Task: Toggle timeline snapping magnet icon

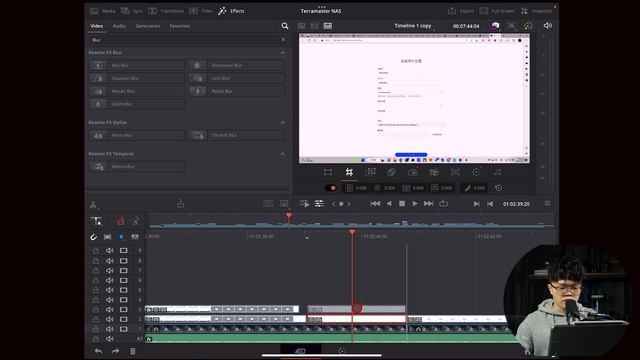Action: click(93, 237)
